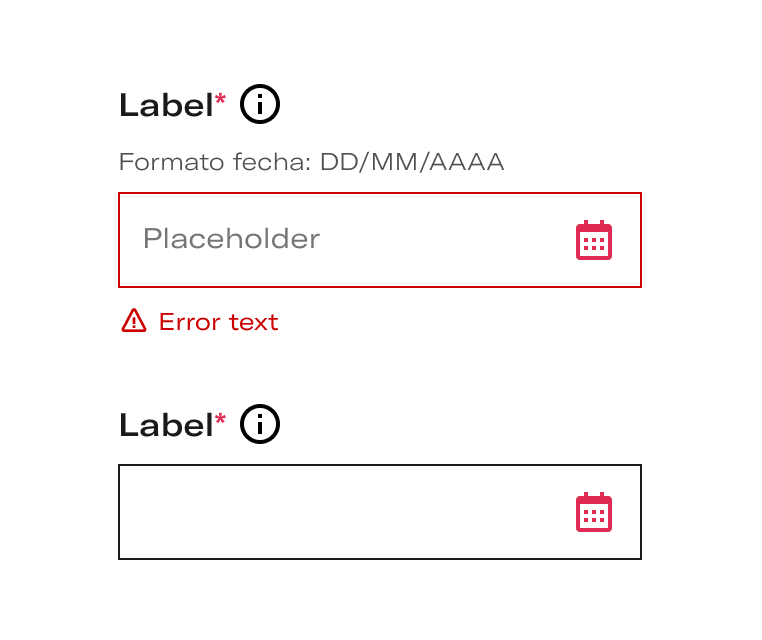Click the info icon beside the second Label
This screenshot has width=762, height=640.
(x=260, y=424)
